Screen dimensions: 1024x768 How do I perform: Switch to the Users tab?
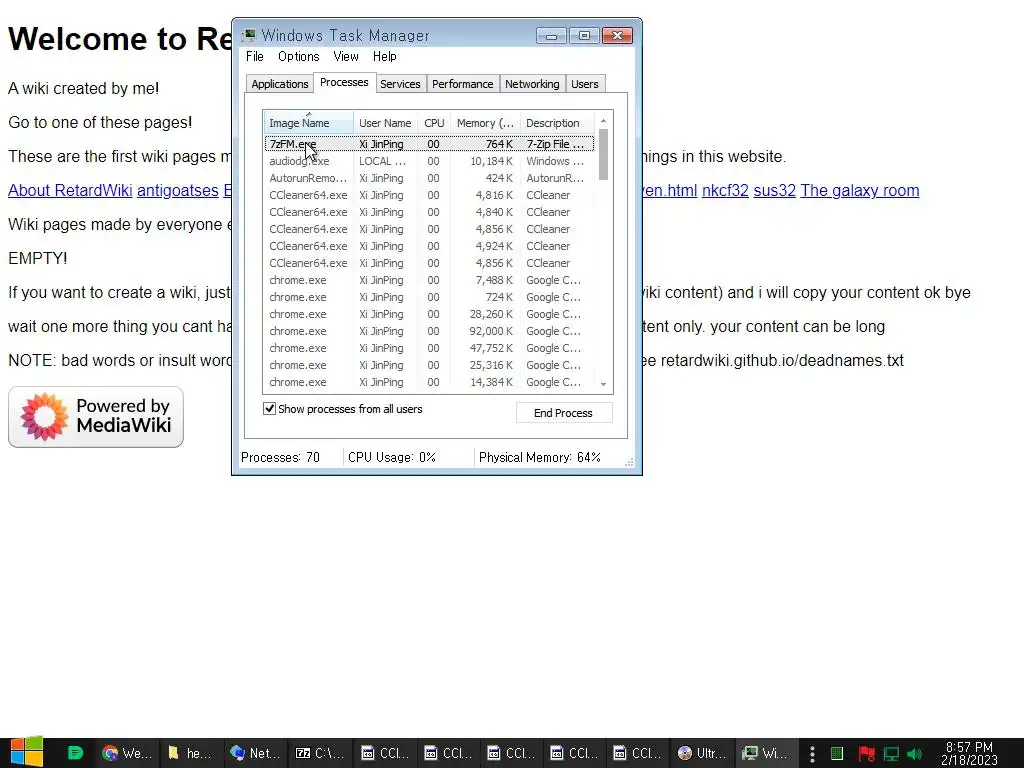(584, 84)
